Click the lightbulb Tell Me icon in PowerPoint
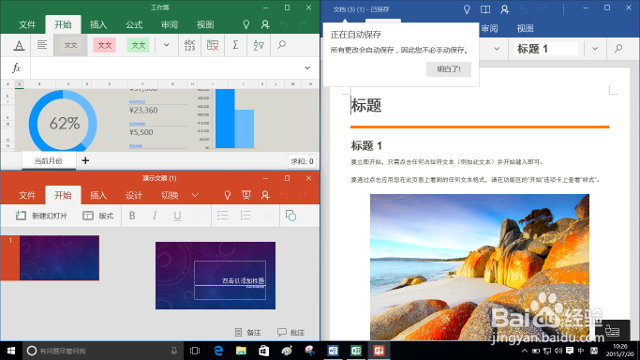Viewport: 640px width, 360px height. point(227,196)
